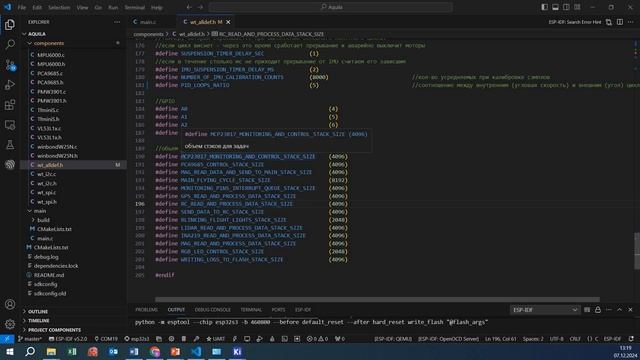Open the Run and Debug view
The height and width of the screenshot is (360, 640).
tap(10, 84)
